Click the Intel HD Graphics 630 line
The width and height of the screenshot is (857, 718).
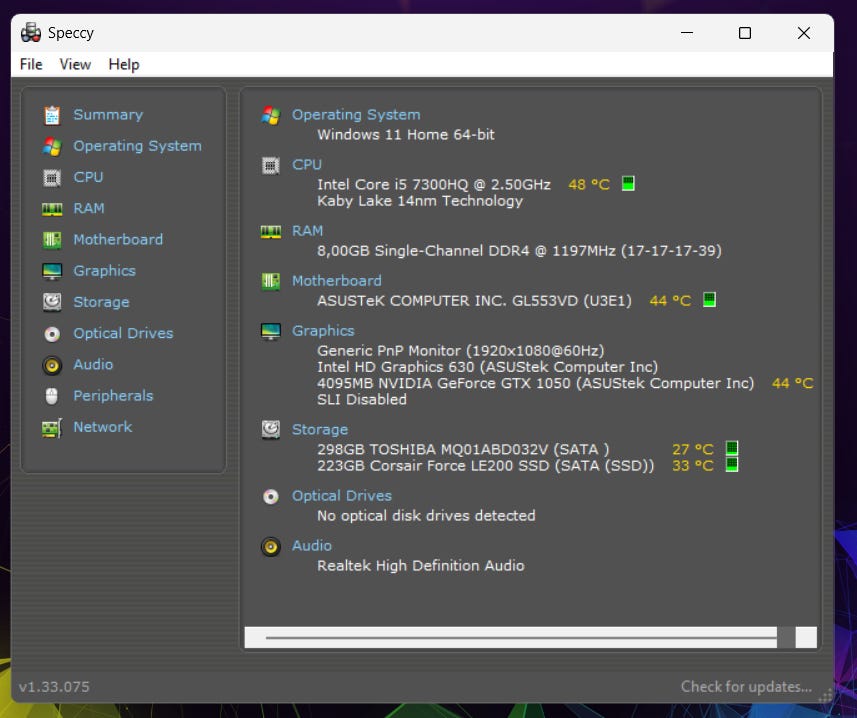pos(488,367)
